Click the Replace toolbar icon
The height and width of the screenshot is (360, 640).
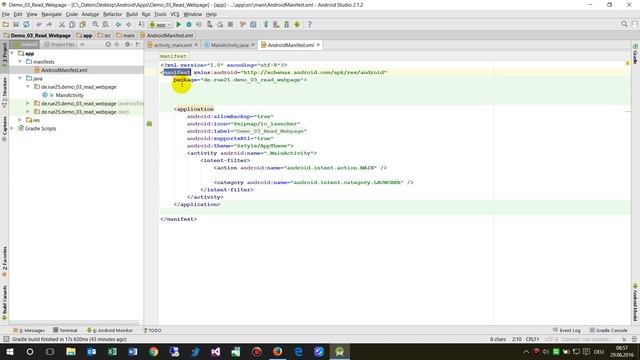coord(105,24)
